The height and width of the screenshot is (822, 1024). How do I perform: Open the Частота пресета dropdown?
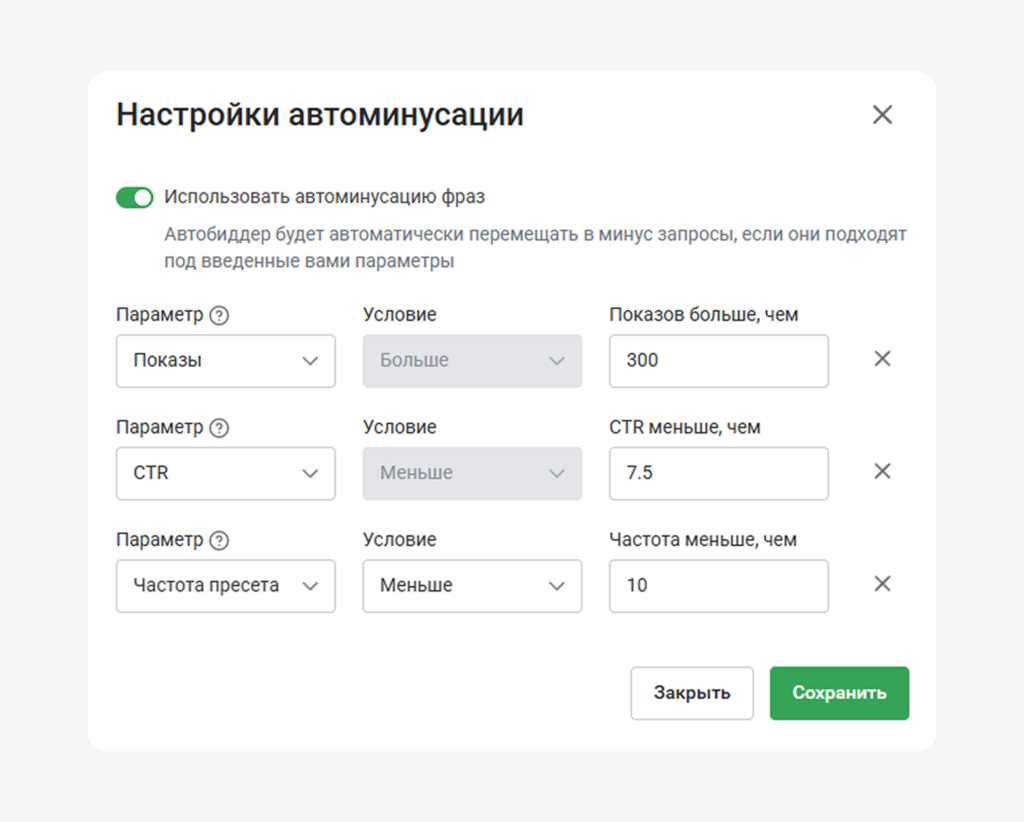coord(225,586)
